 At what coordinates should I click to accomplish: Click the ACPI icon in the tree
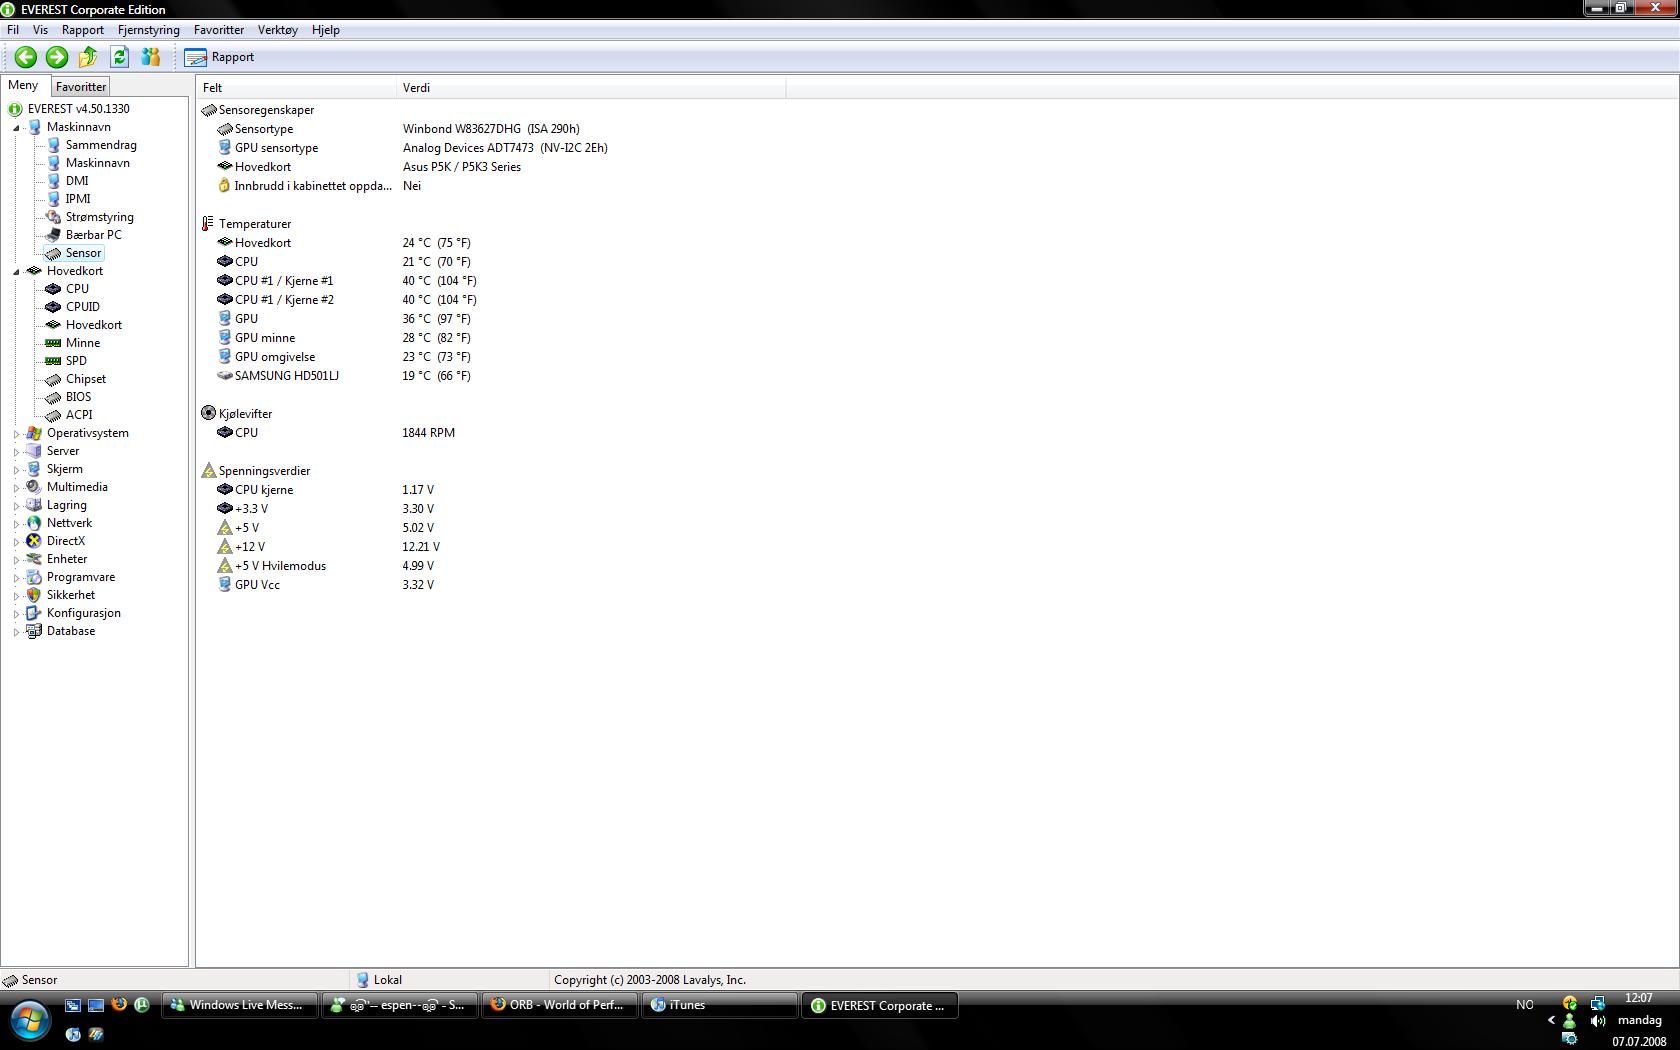tap(53, 415)
